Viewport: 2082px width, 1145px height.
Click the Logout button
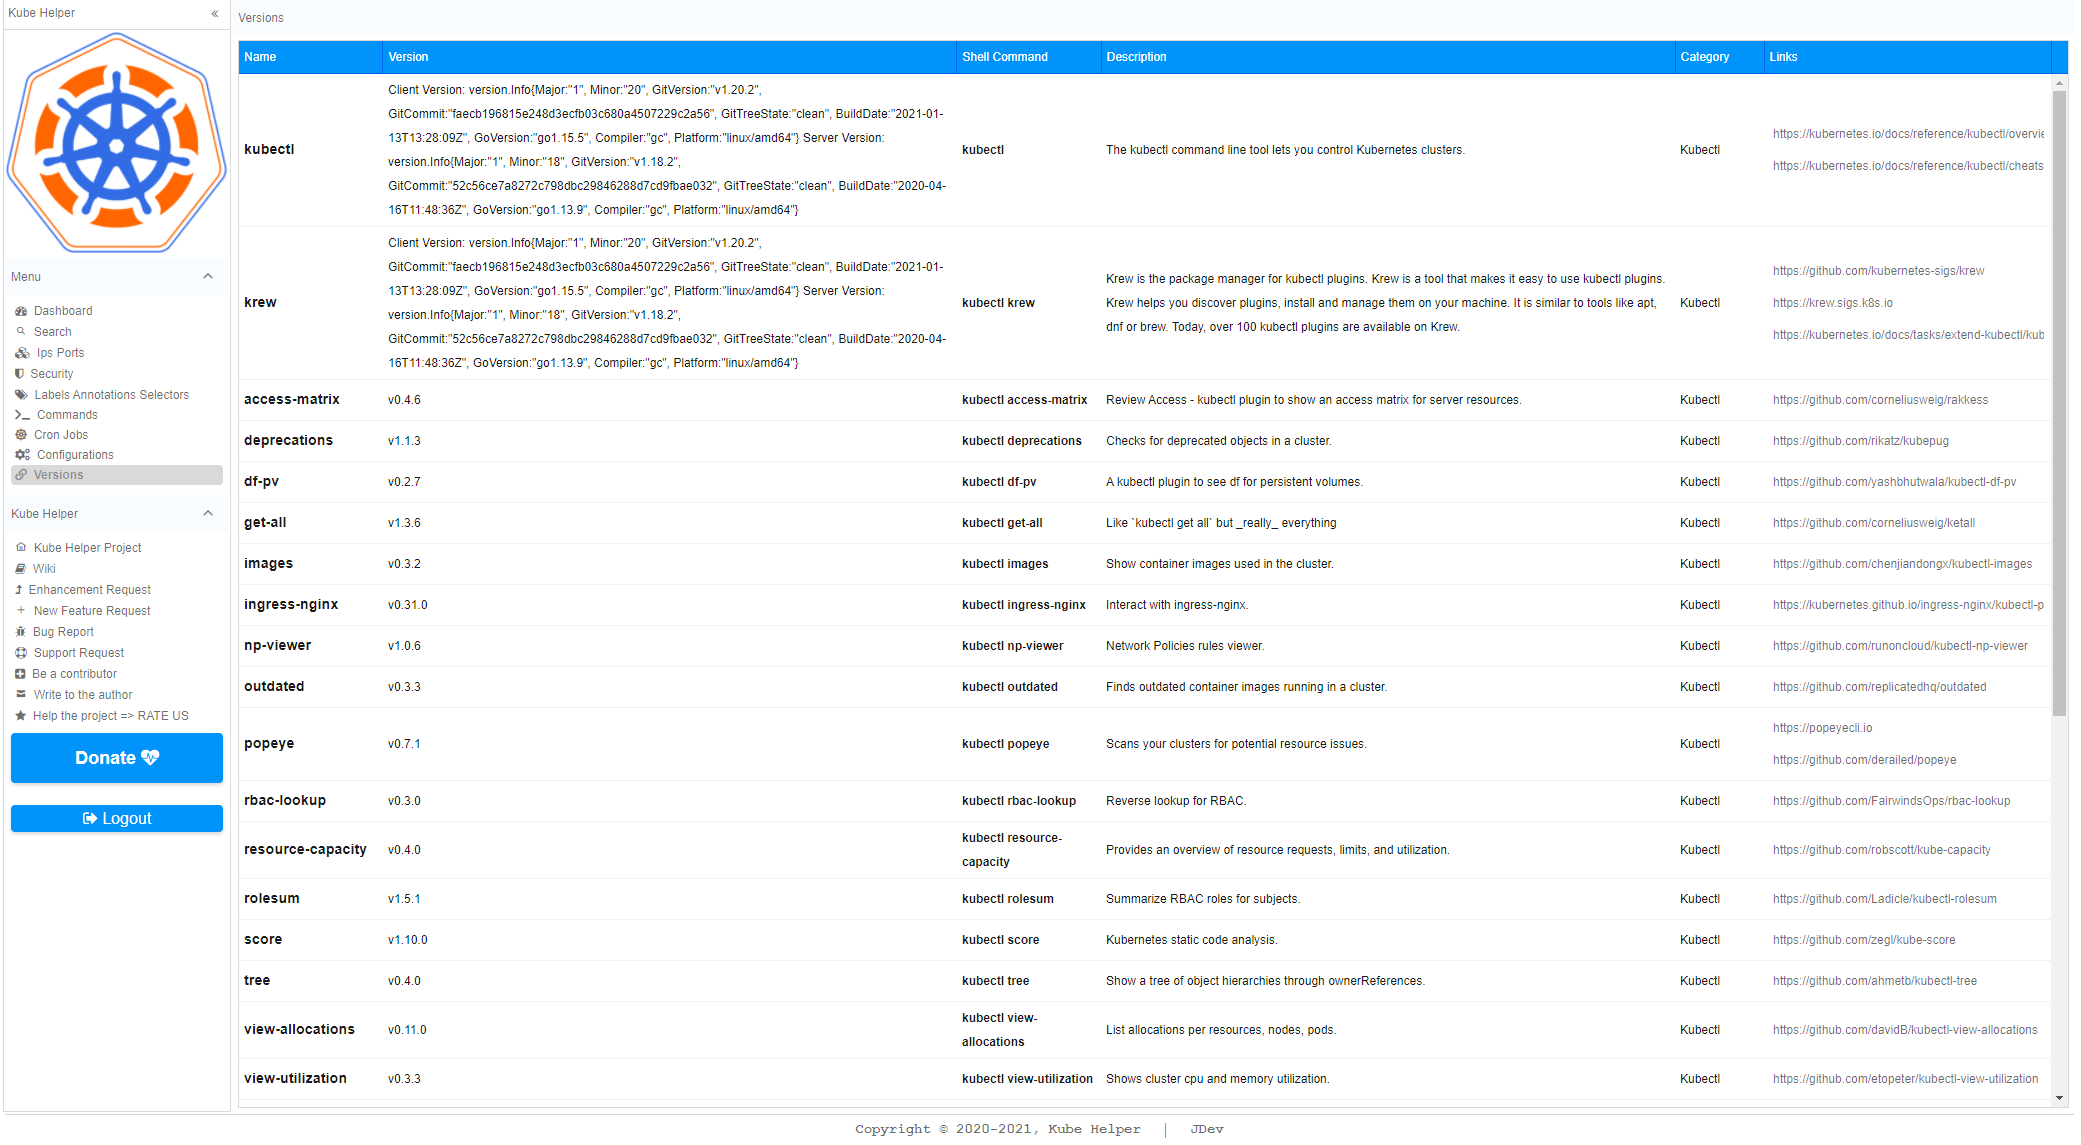pyautogui.click(x=117, y=818)
